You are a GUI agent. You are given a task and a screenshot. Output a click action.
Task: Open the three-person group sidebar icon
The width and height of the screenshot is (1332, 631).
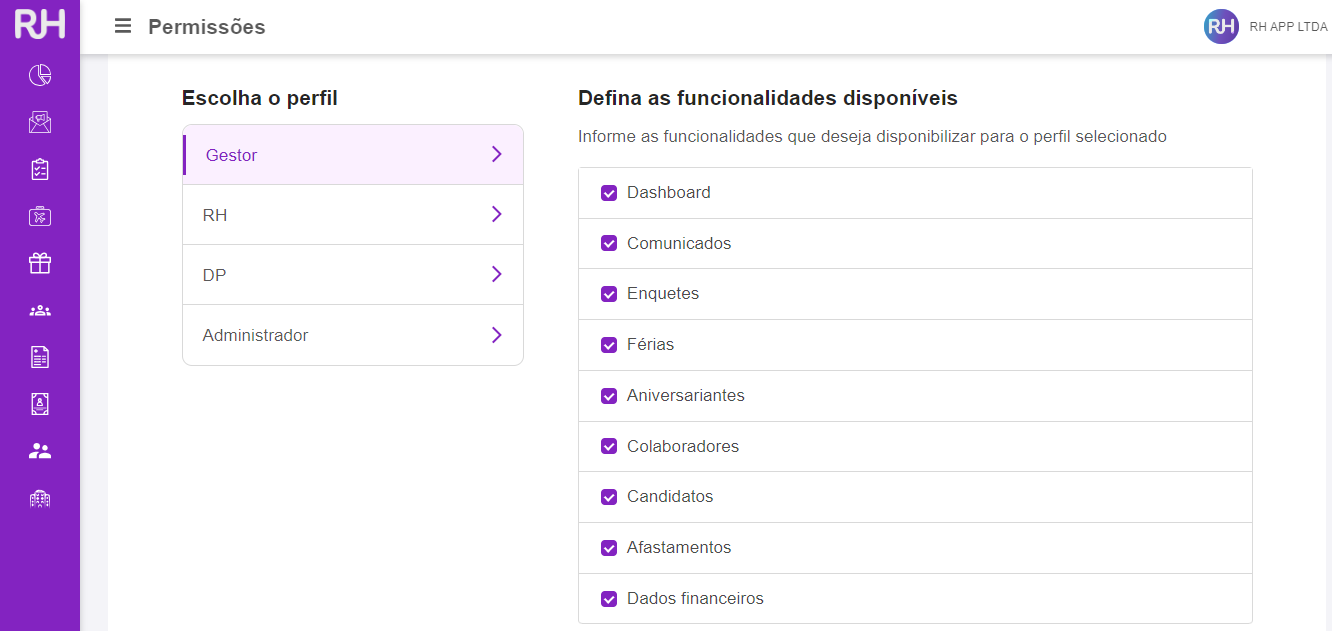[40, 310]
